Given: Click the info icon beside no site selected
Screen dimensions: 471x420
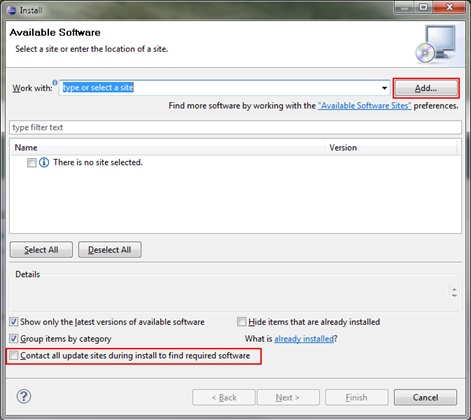Looking at the screenshot, I should coord(44,162).
